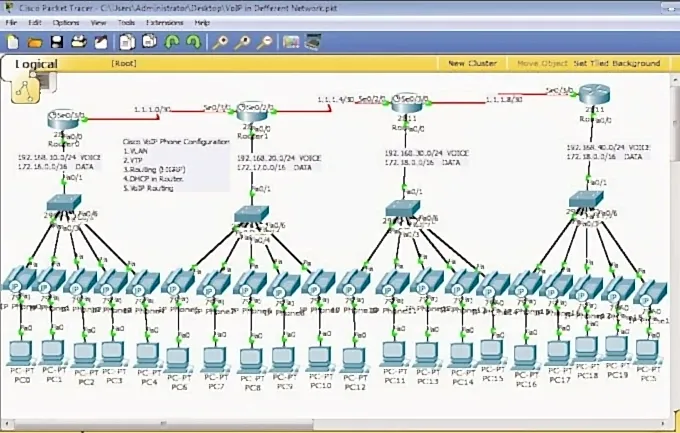This screenshot has height=433, width=680.
Task: Open the Help menu
Action: [202, 23]
